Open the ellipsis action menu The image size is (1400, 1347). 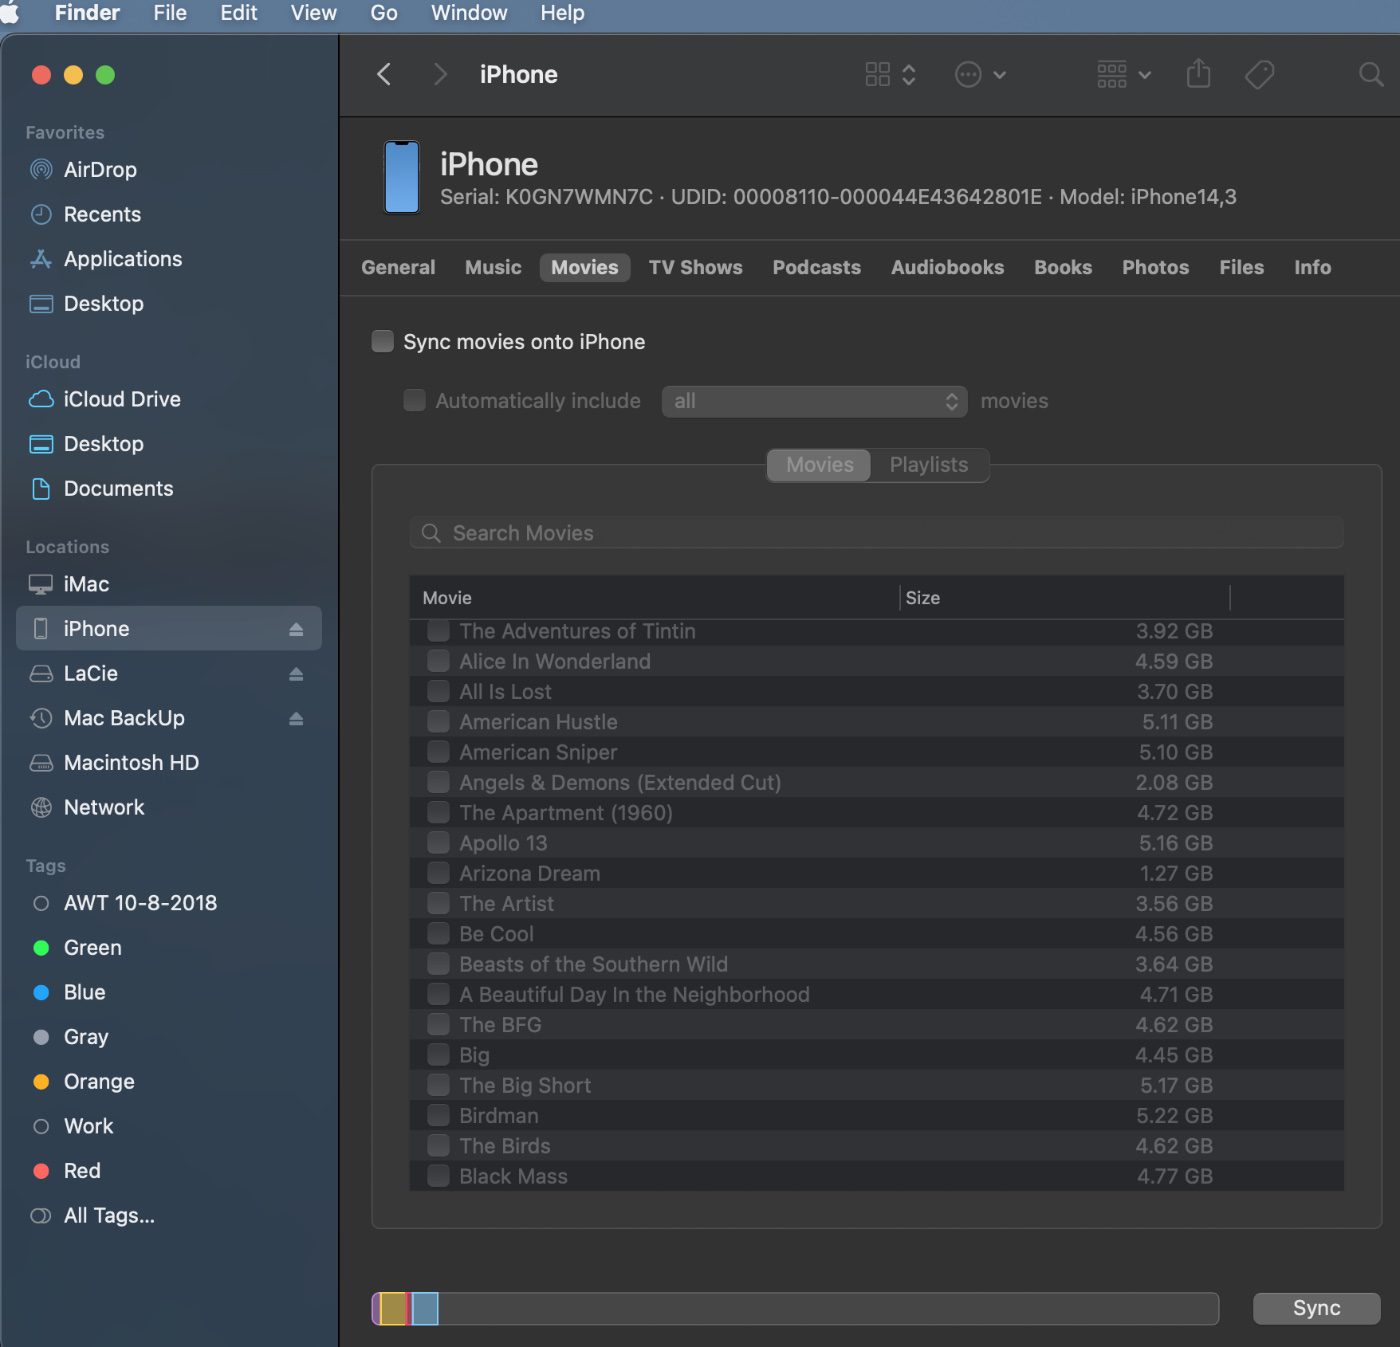(968, 74)
